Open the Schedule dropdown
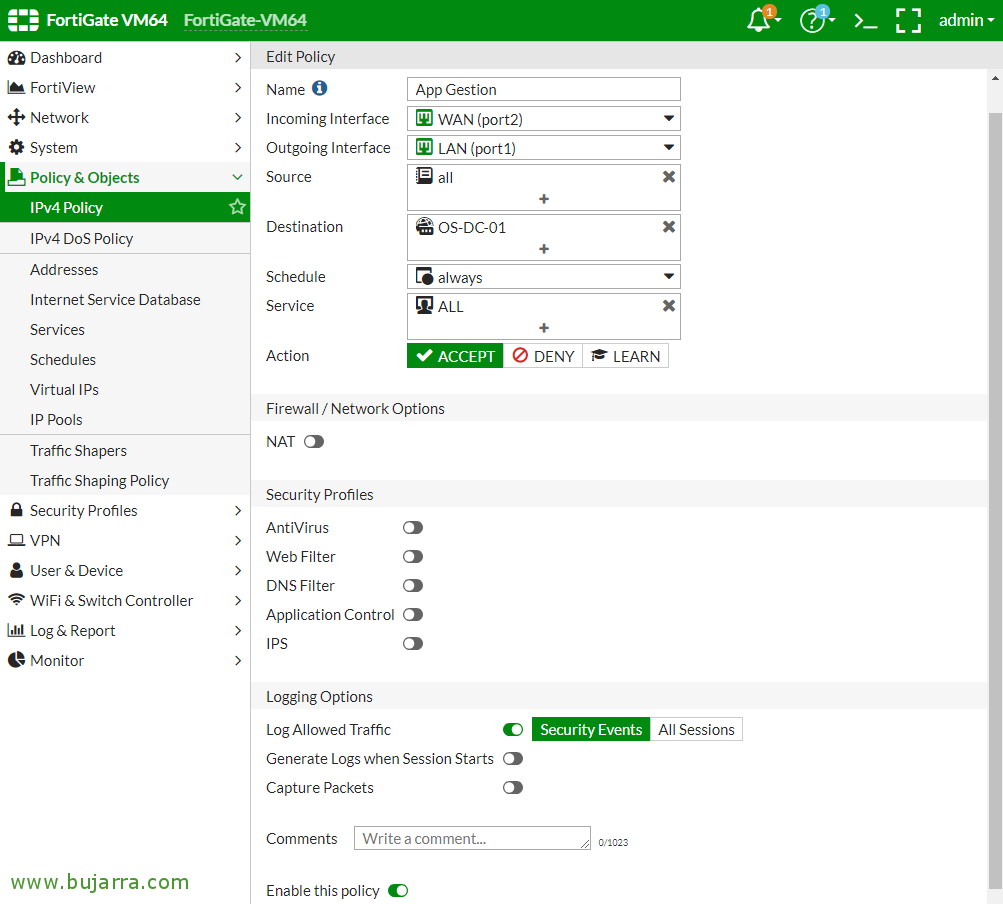The width and height of the screenshot is (1003, 904). 544,277
